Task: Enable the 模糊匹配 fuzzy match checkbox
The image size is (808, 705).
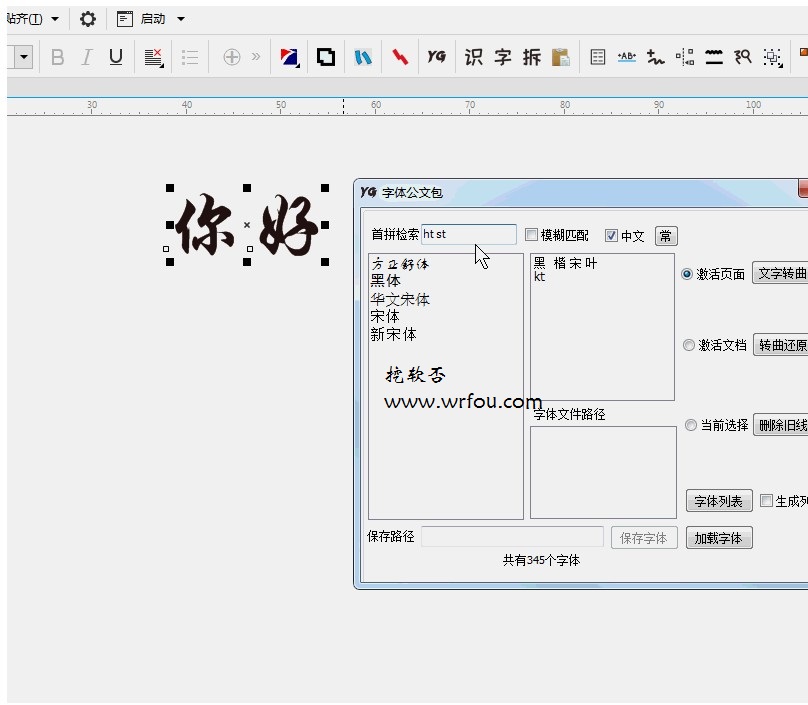Action: point(532,236)
